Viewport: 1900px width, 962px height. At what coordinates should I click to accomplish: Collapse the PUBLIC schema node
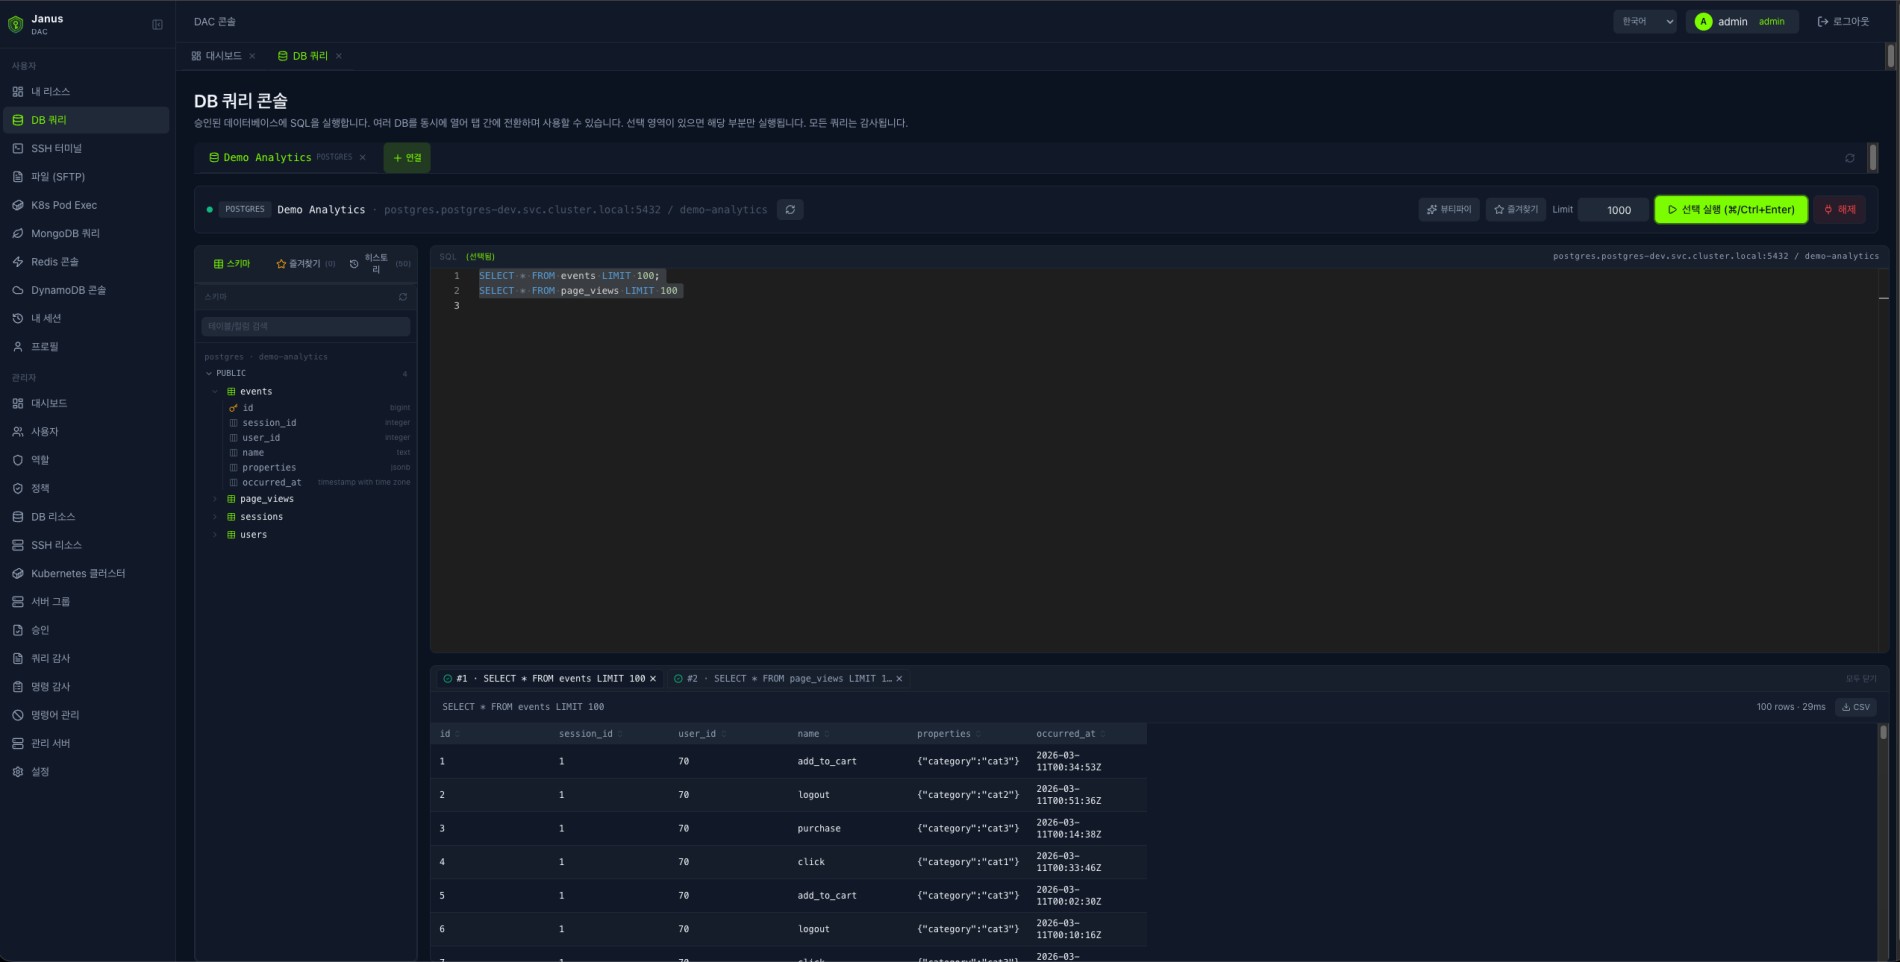click(209, 373)
